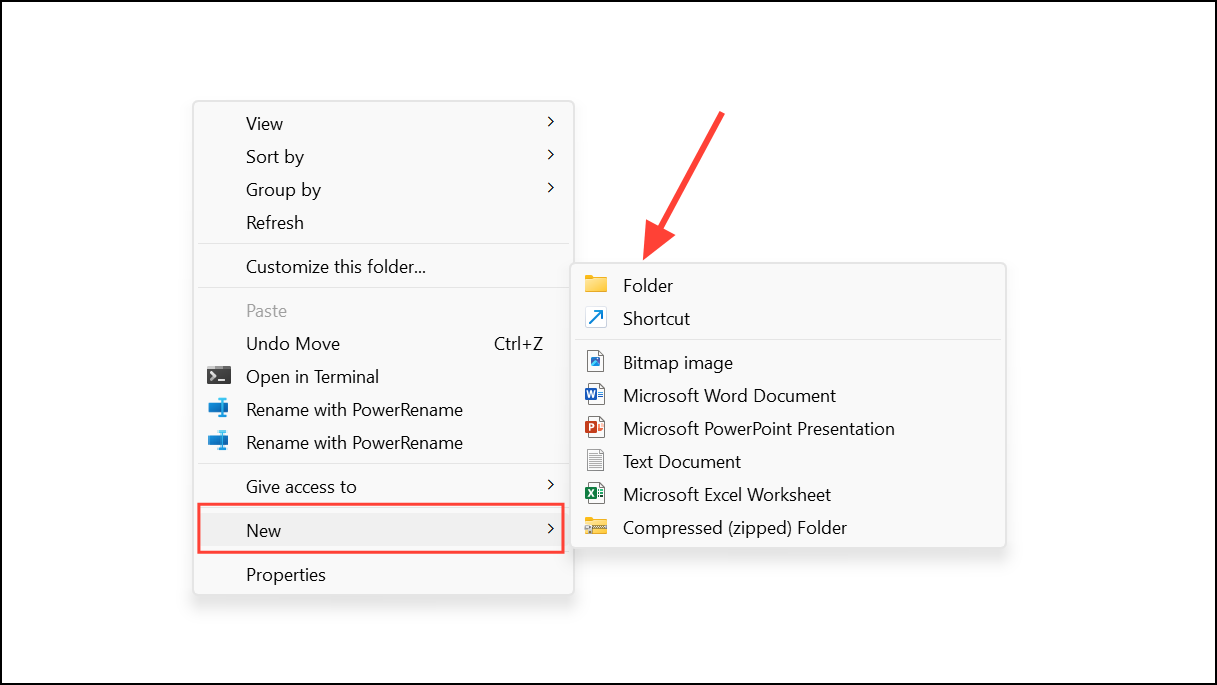The image size is (1217, 685).
Task: Choose Customize this folder option
Action: tap(335, 266)
